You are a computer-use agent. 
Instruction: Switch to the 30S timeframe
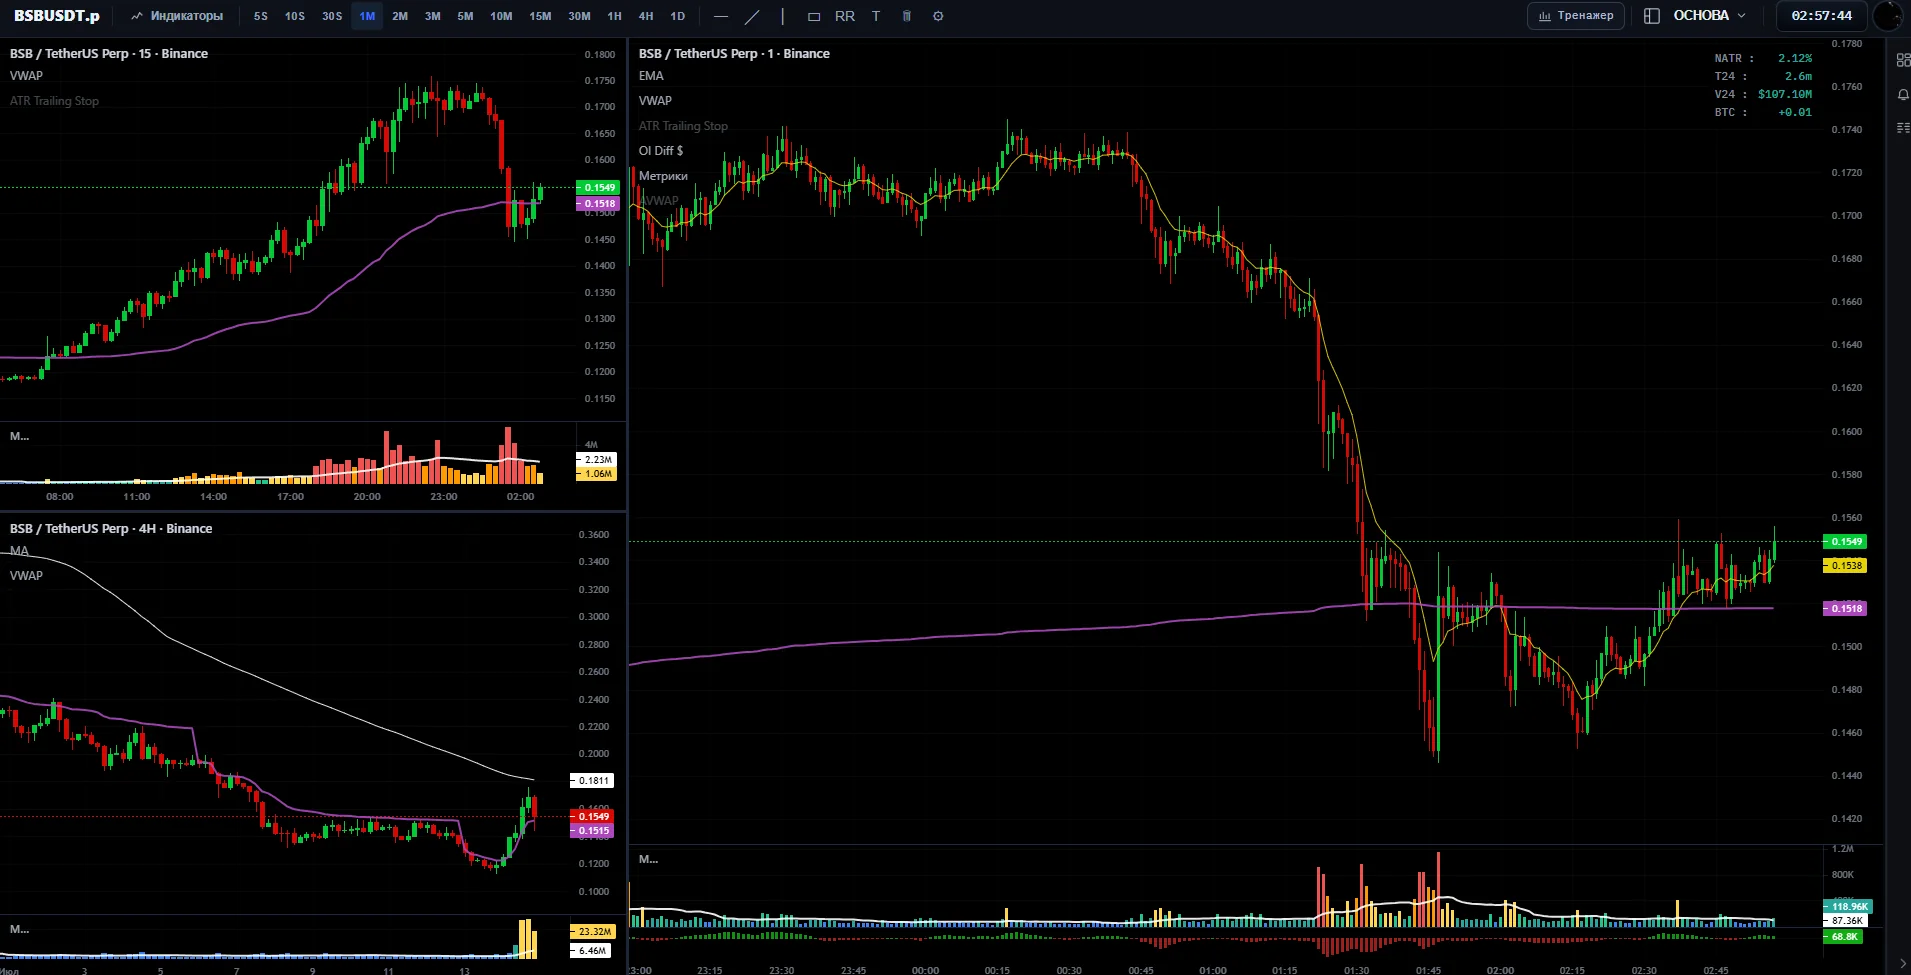(332, 16)
